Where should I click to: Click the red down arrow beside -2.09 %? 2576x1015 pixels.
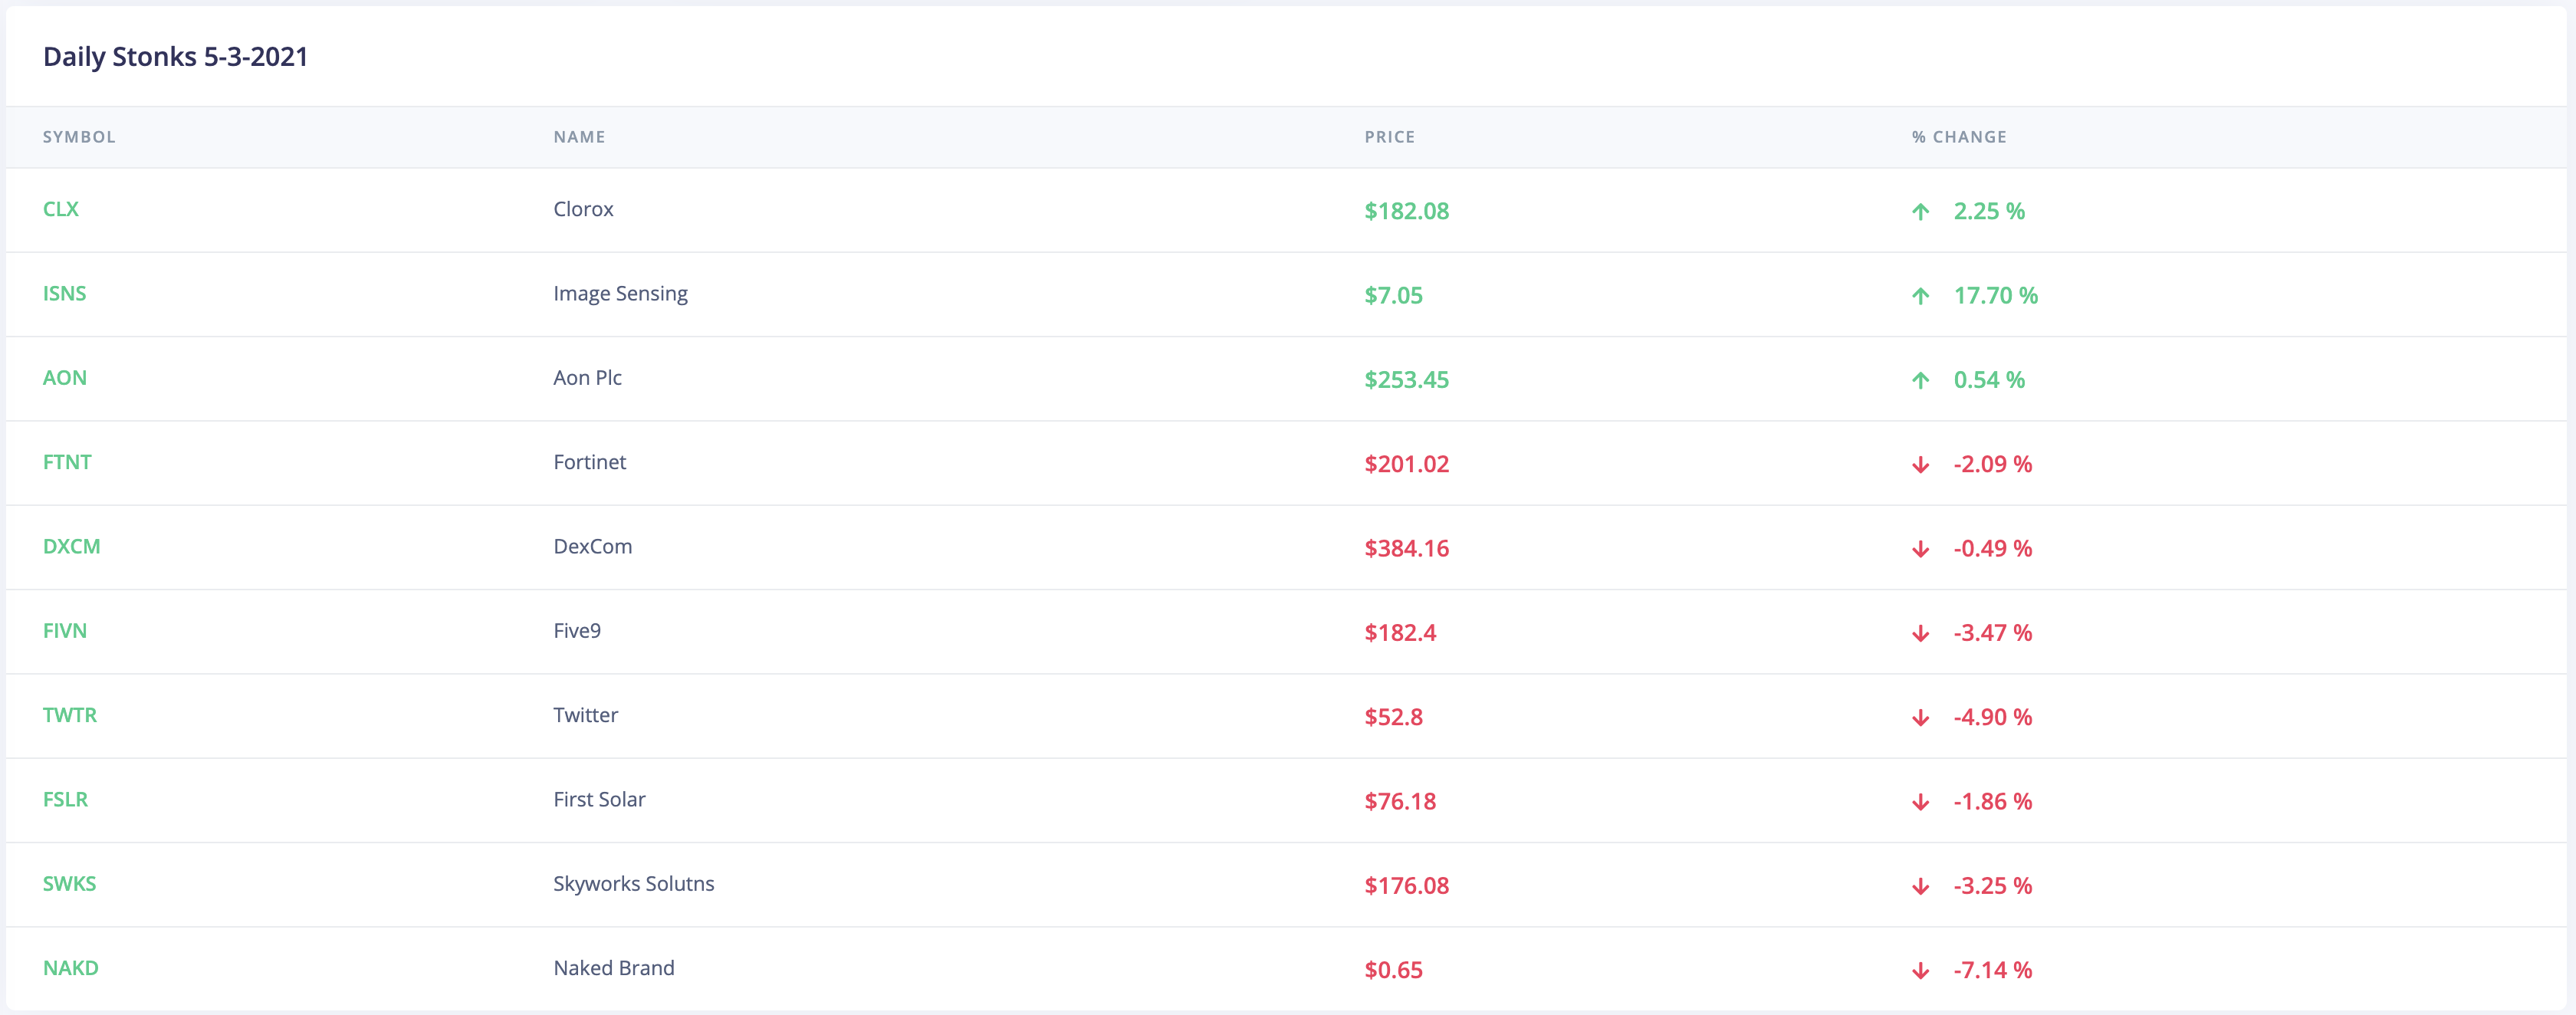pos(1920,465)
